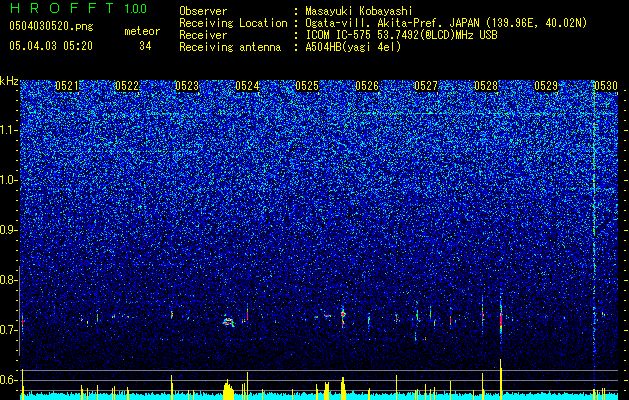
Task: Click the Receiving Location label
Action: pos(233,23)
